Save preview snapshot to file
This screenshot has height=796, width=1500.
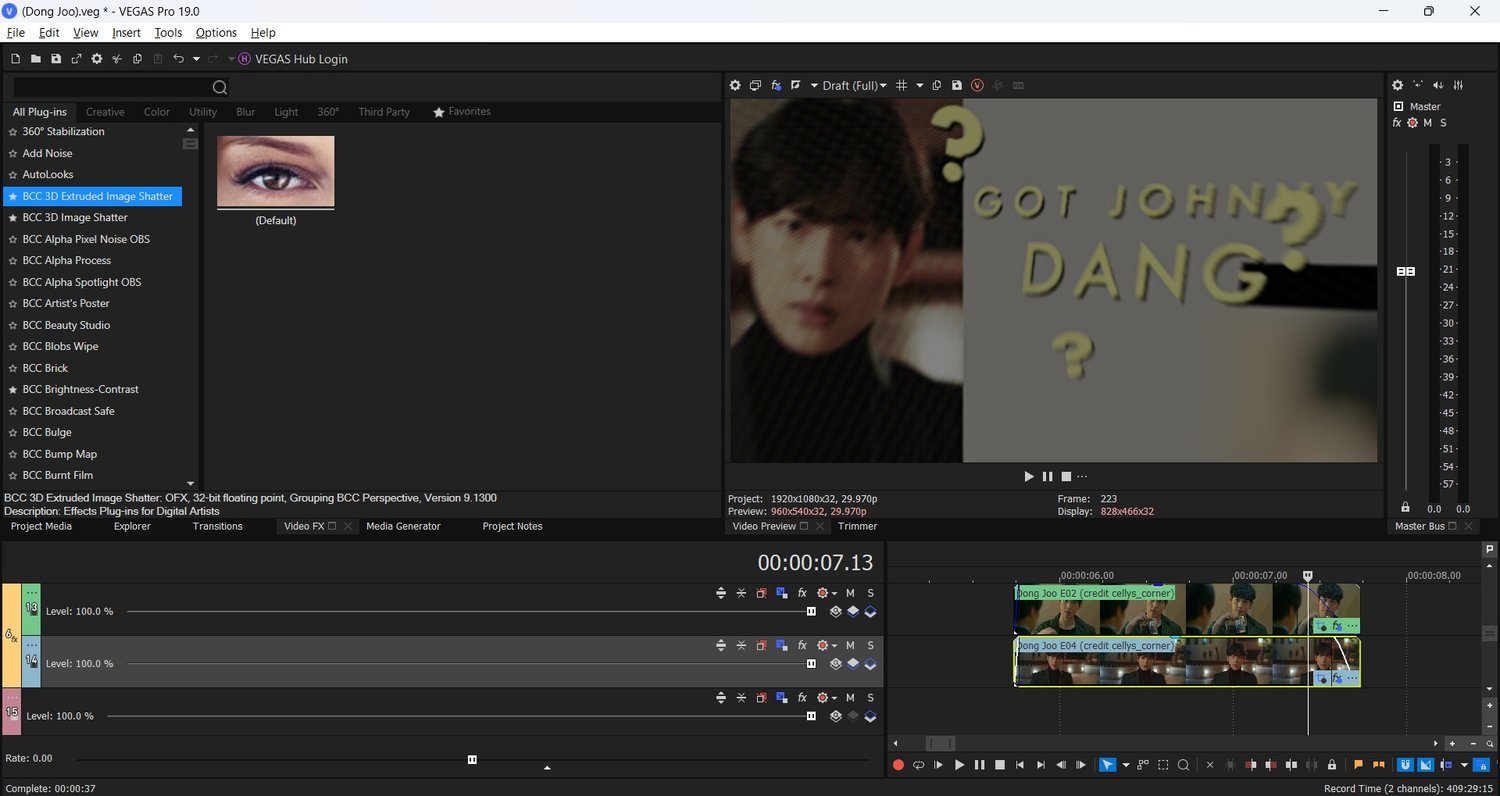click(x=957, y=86)
